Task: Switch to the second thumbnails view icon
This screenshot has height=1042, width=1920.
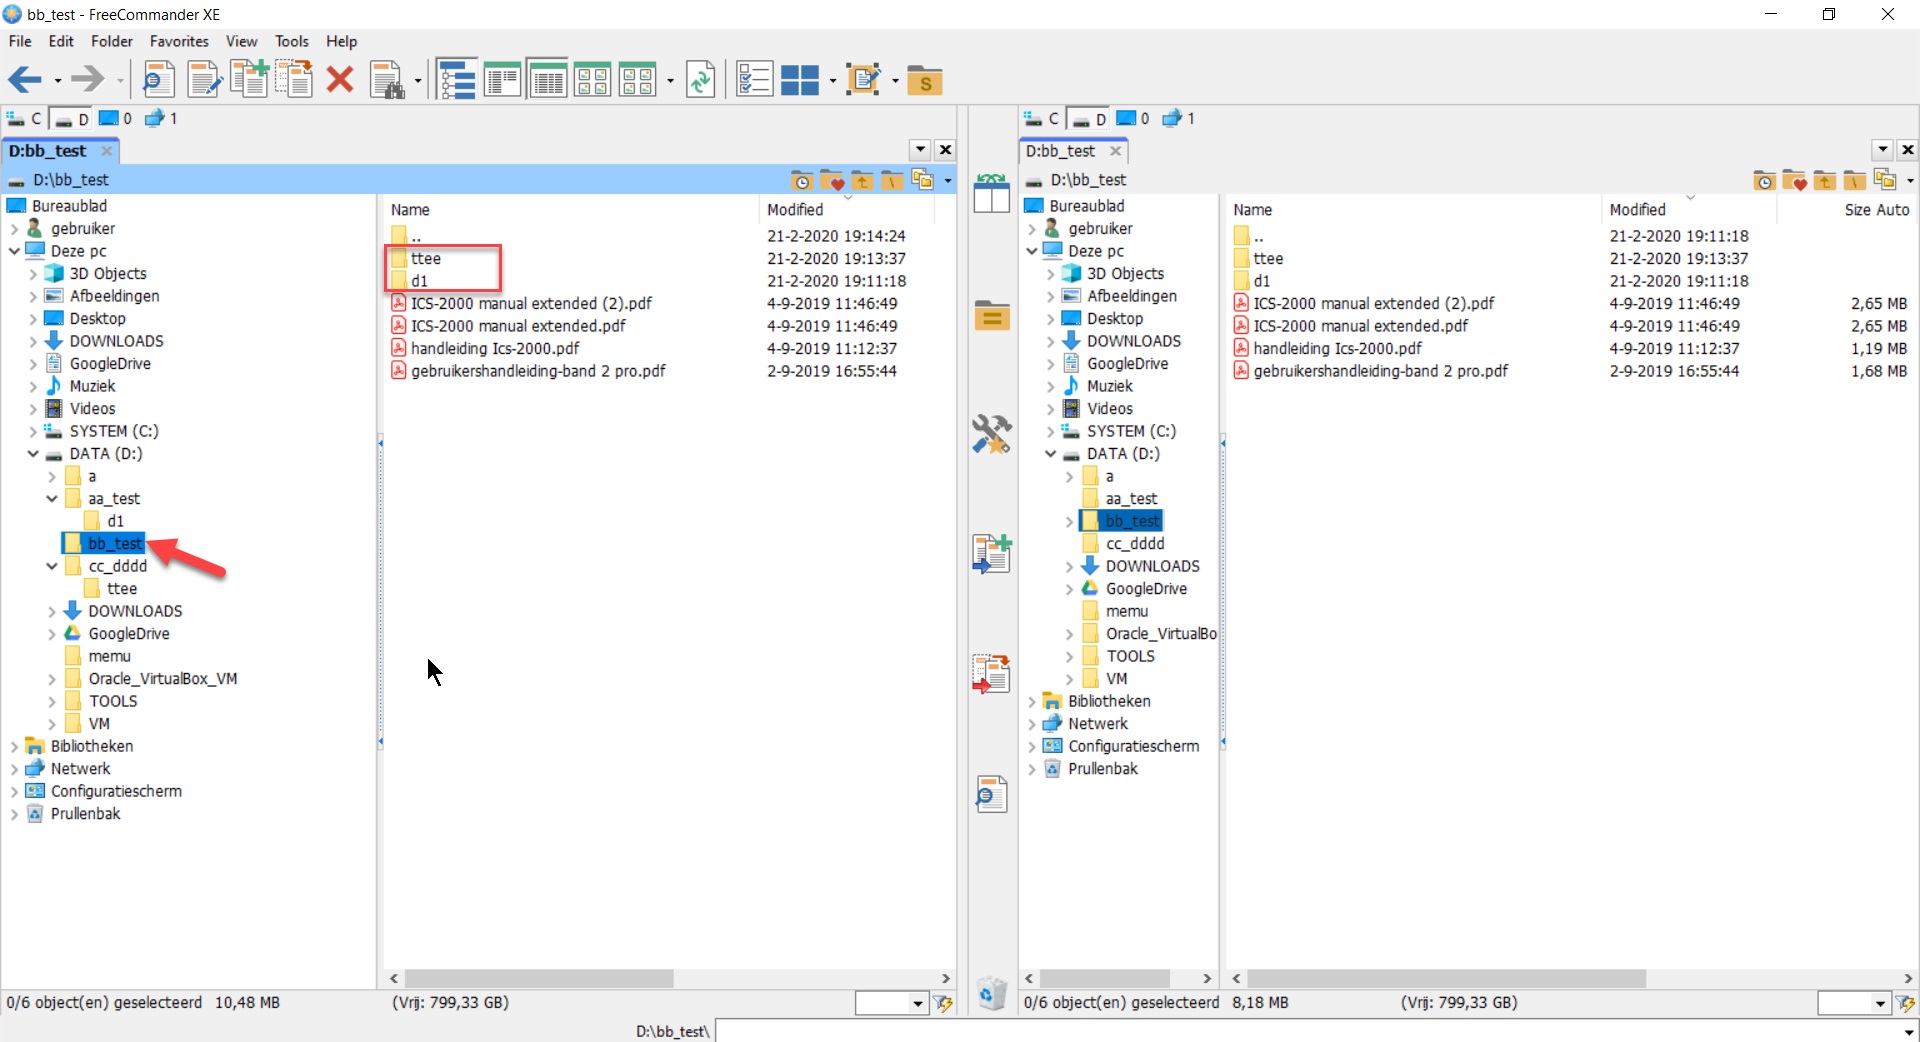Action: tap(636, 80)
